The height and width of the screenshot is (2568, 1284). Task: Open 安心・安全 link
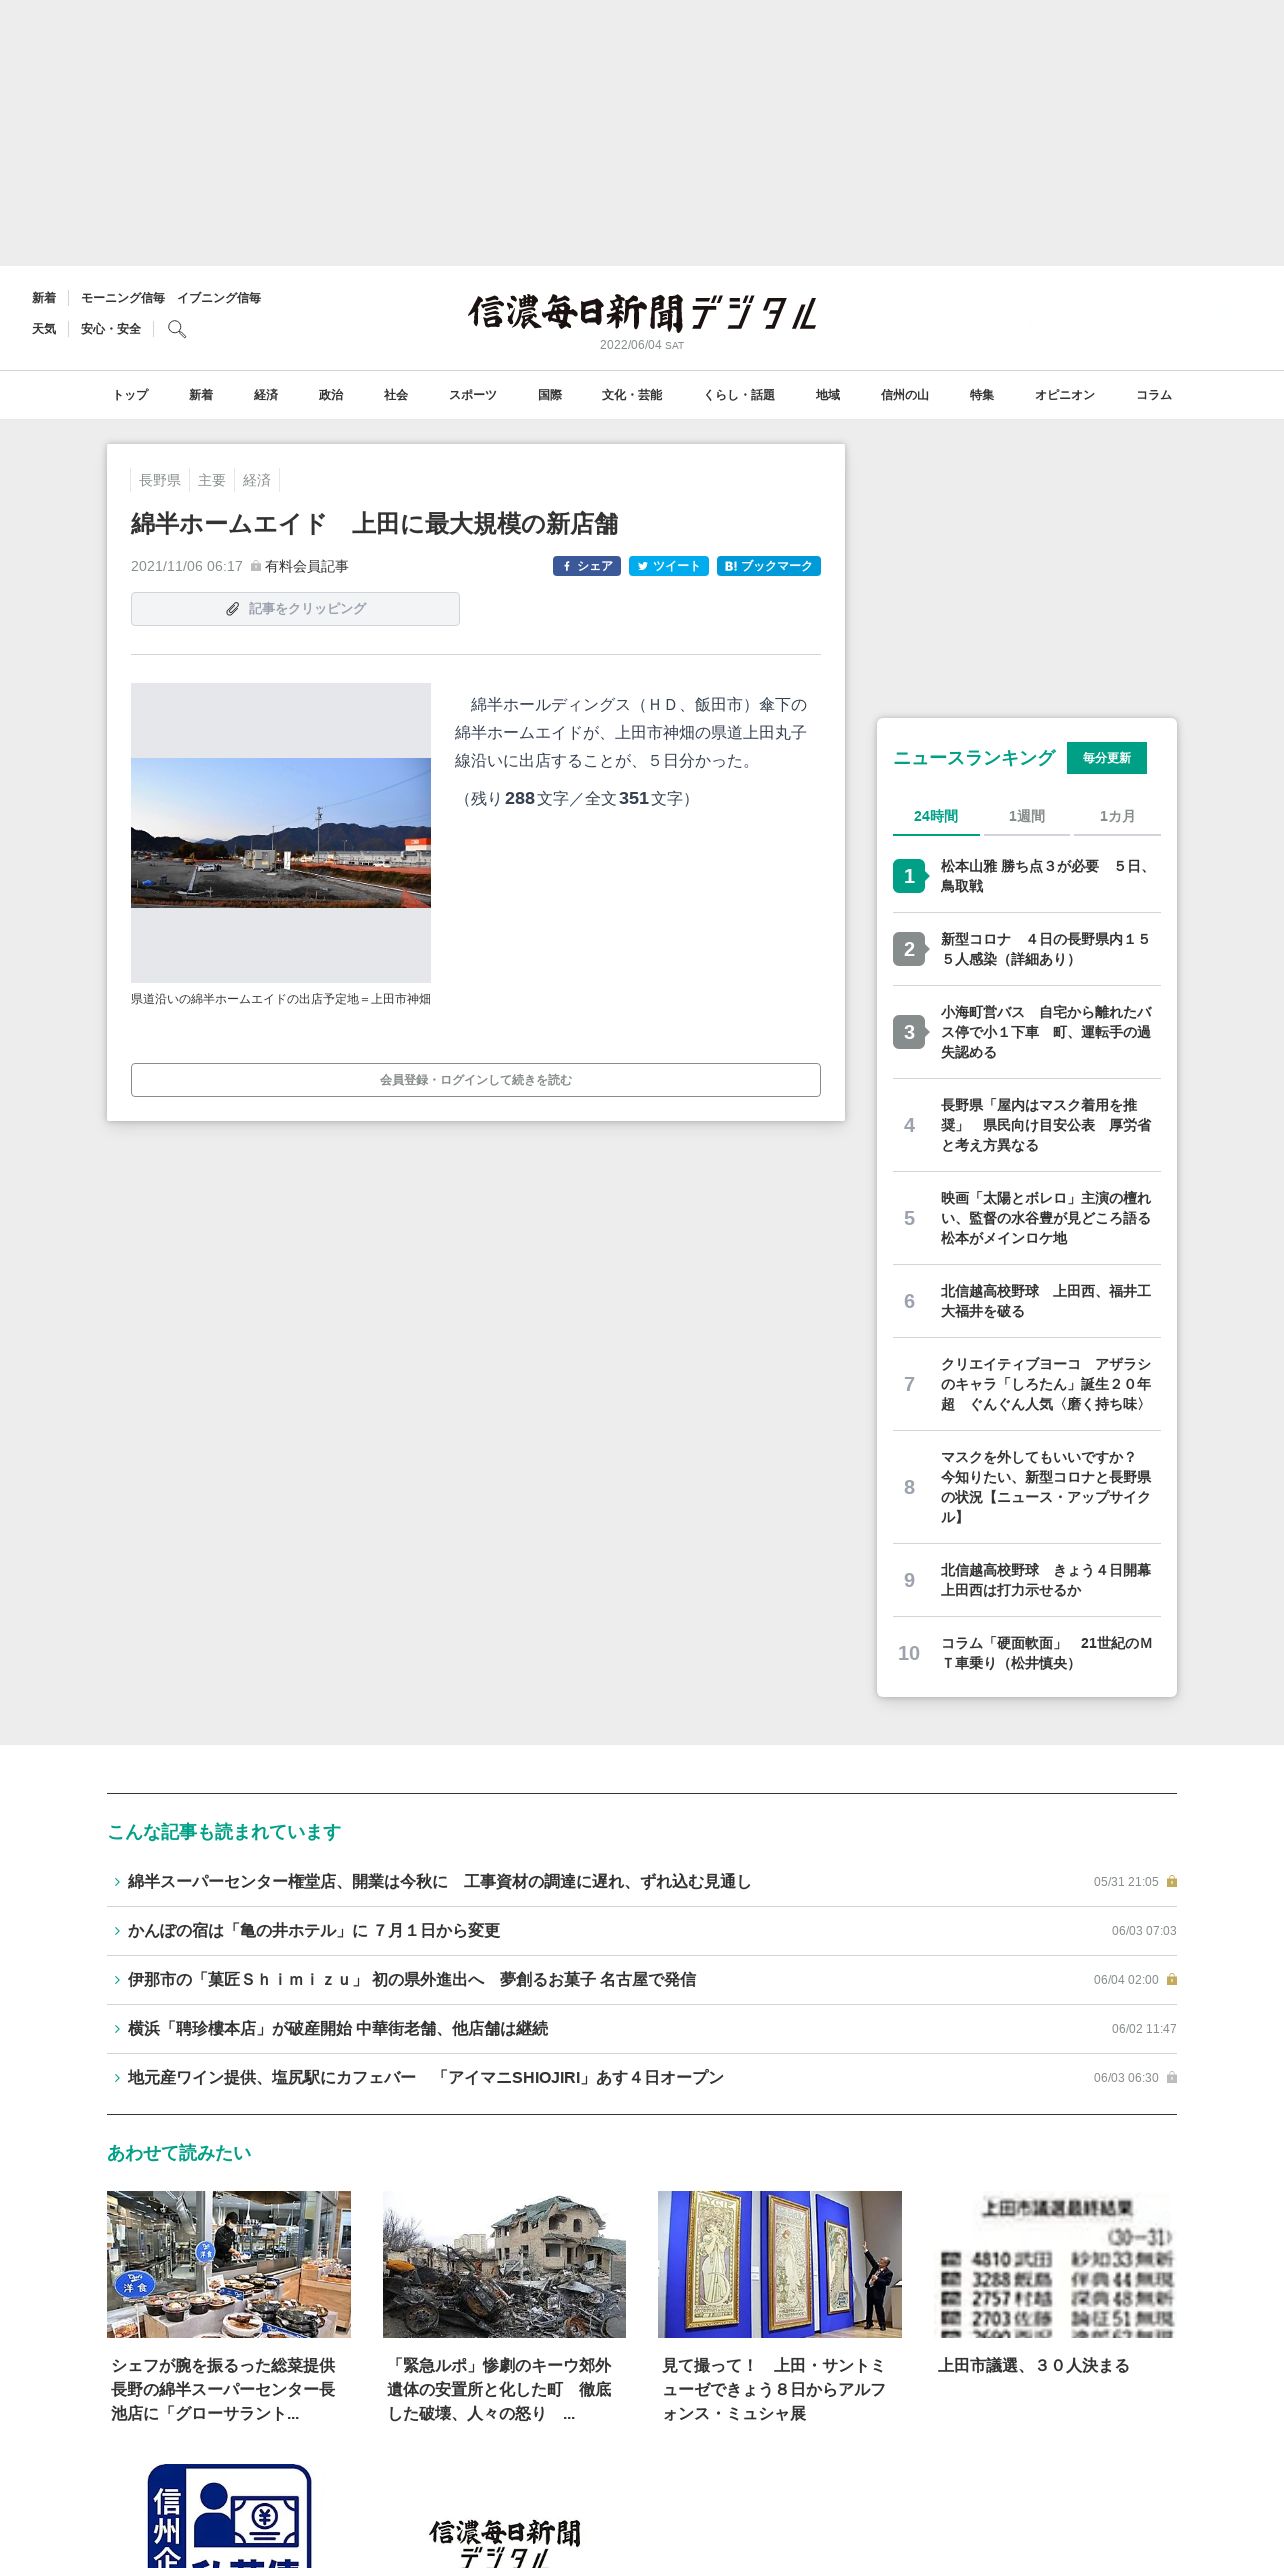point(111,329)
